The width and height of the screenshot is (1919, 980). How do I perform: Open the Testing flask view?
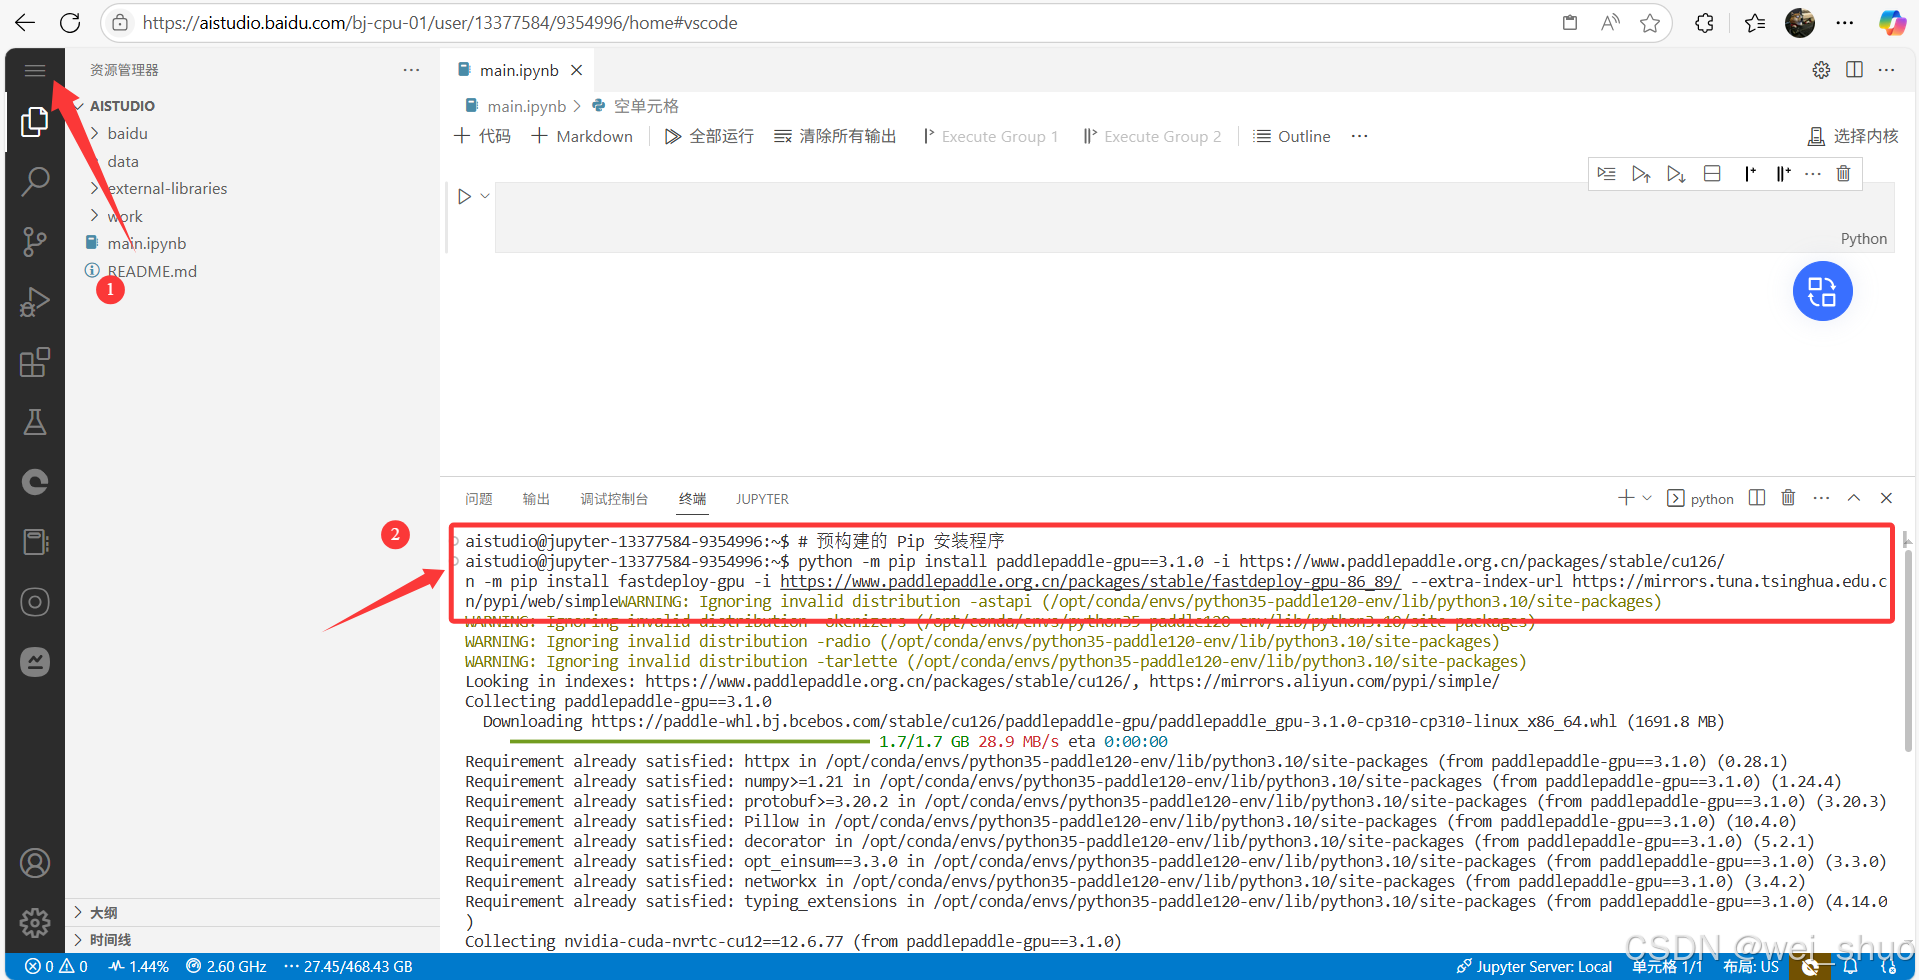(x=35, y=422)
